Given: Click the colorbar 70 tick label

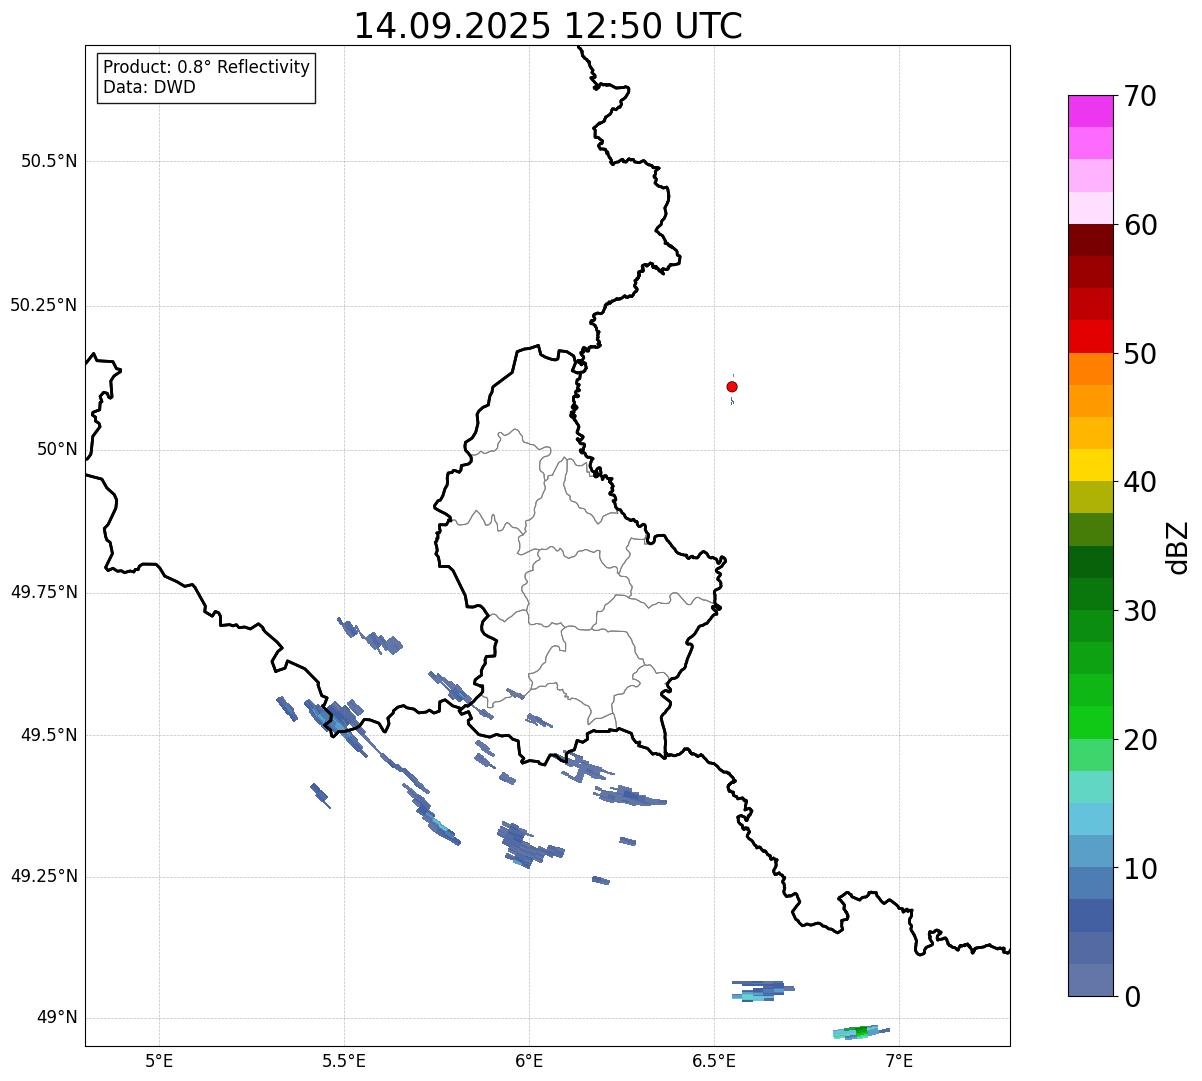Looking at the screenshot, I should [1140, 97].
